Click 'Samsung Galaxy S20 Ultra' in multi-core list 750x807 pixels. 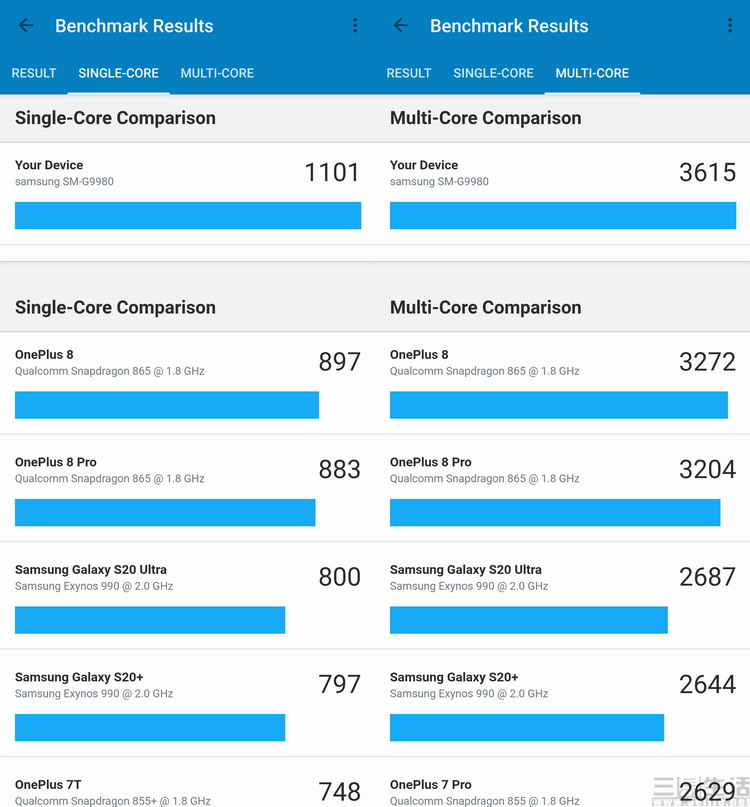[x=465, y=570]
